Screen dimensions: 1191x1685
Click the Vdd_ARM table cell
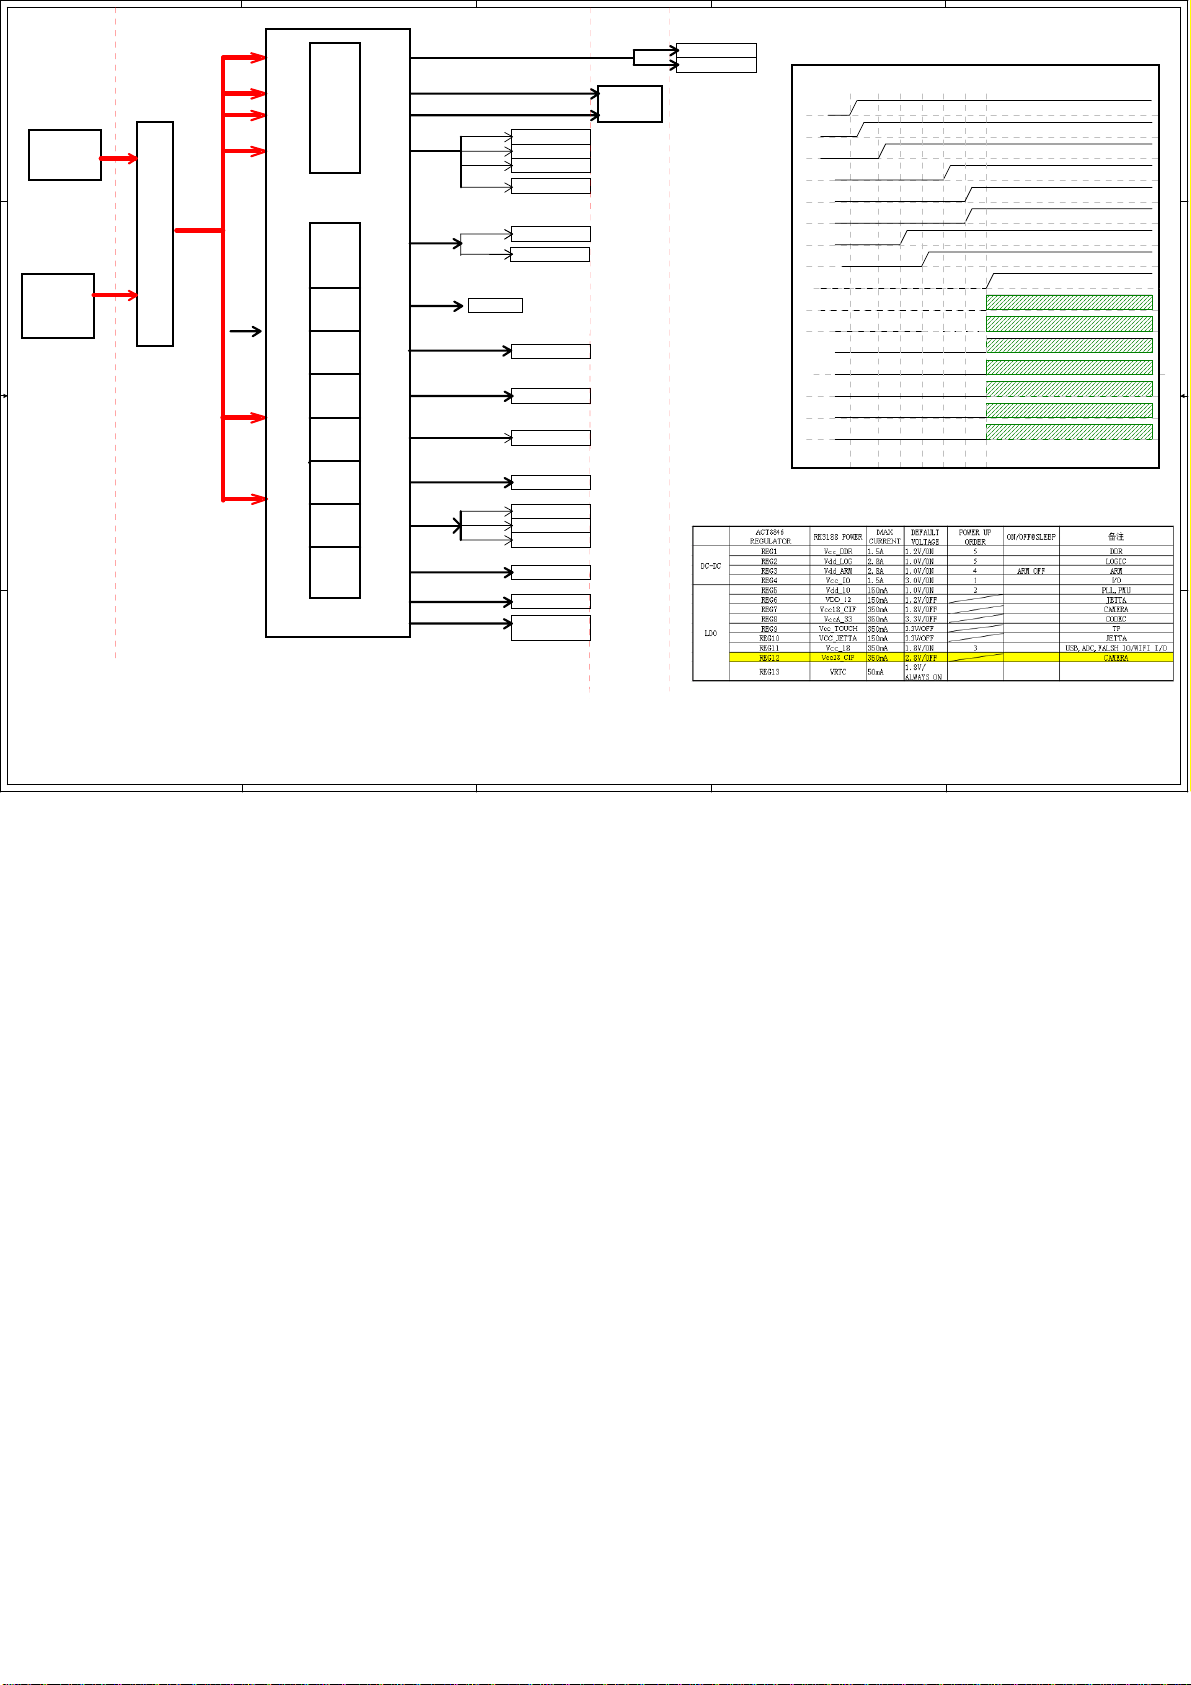click(837, 571)
